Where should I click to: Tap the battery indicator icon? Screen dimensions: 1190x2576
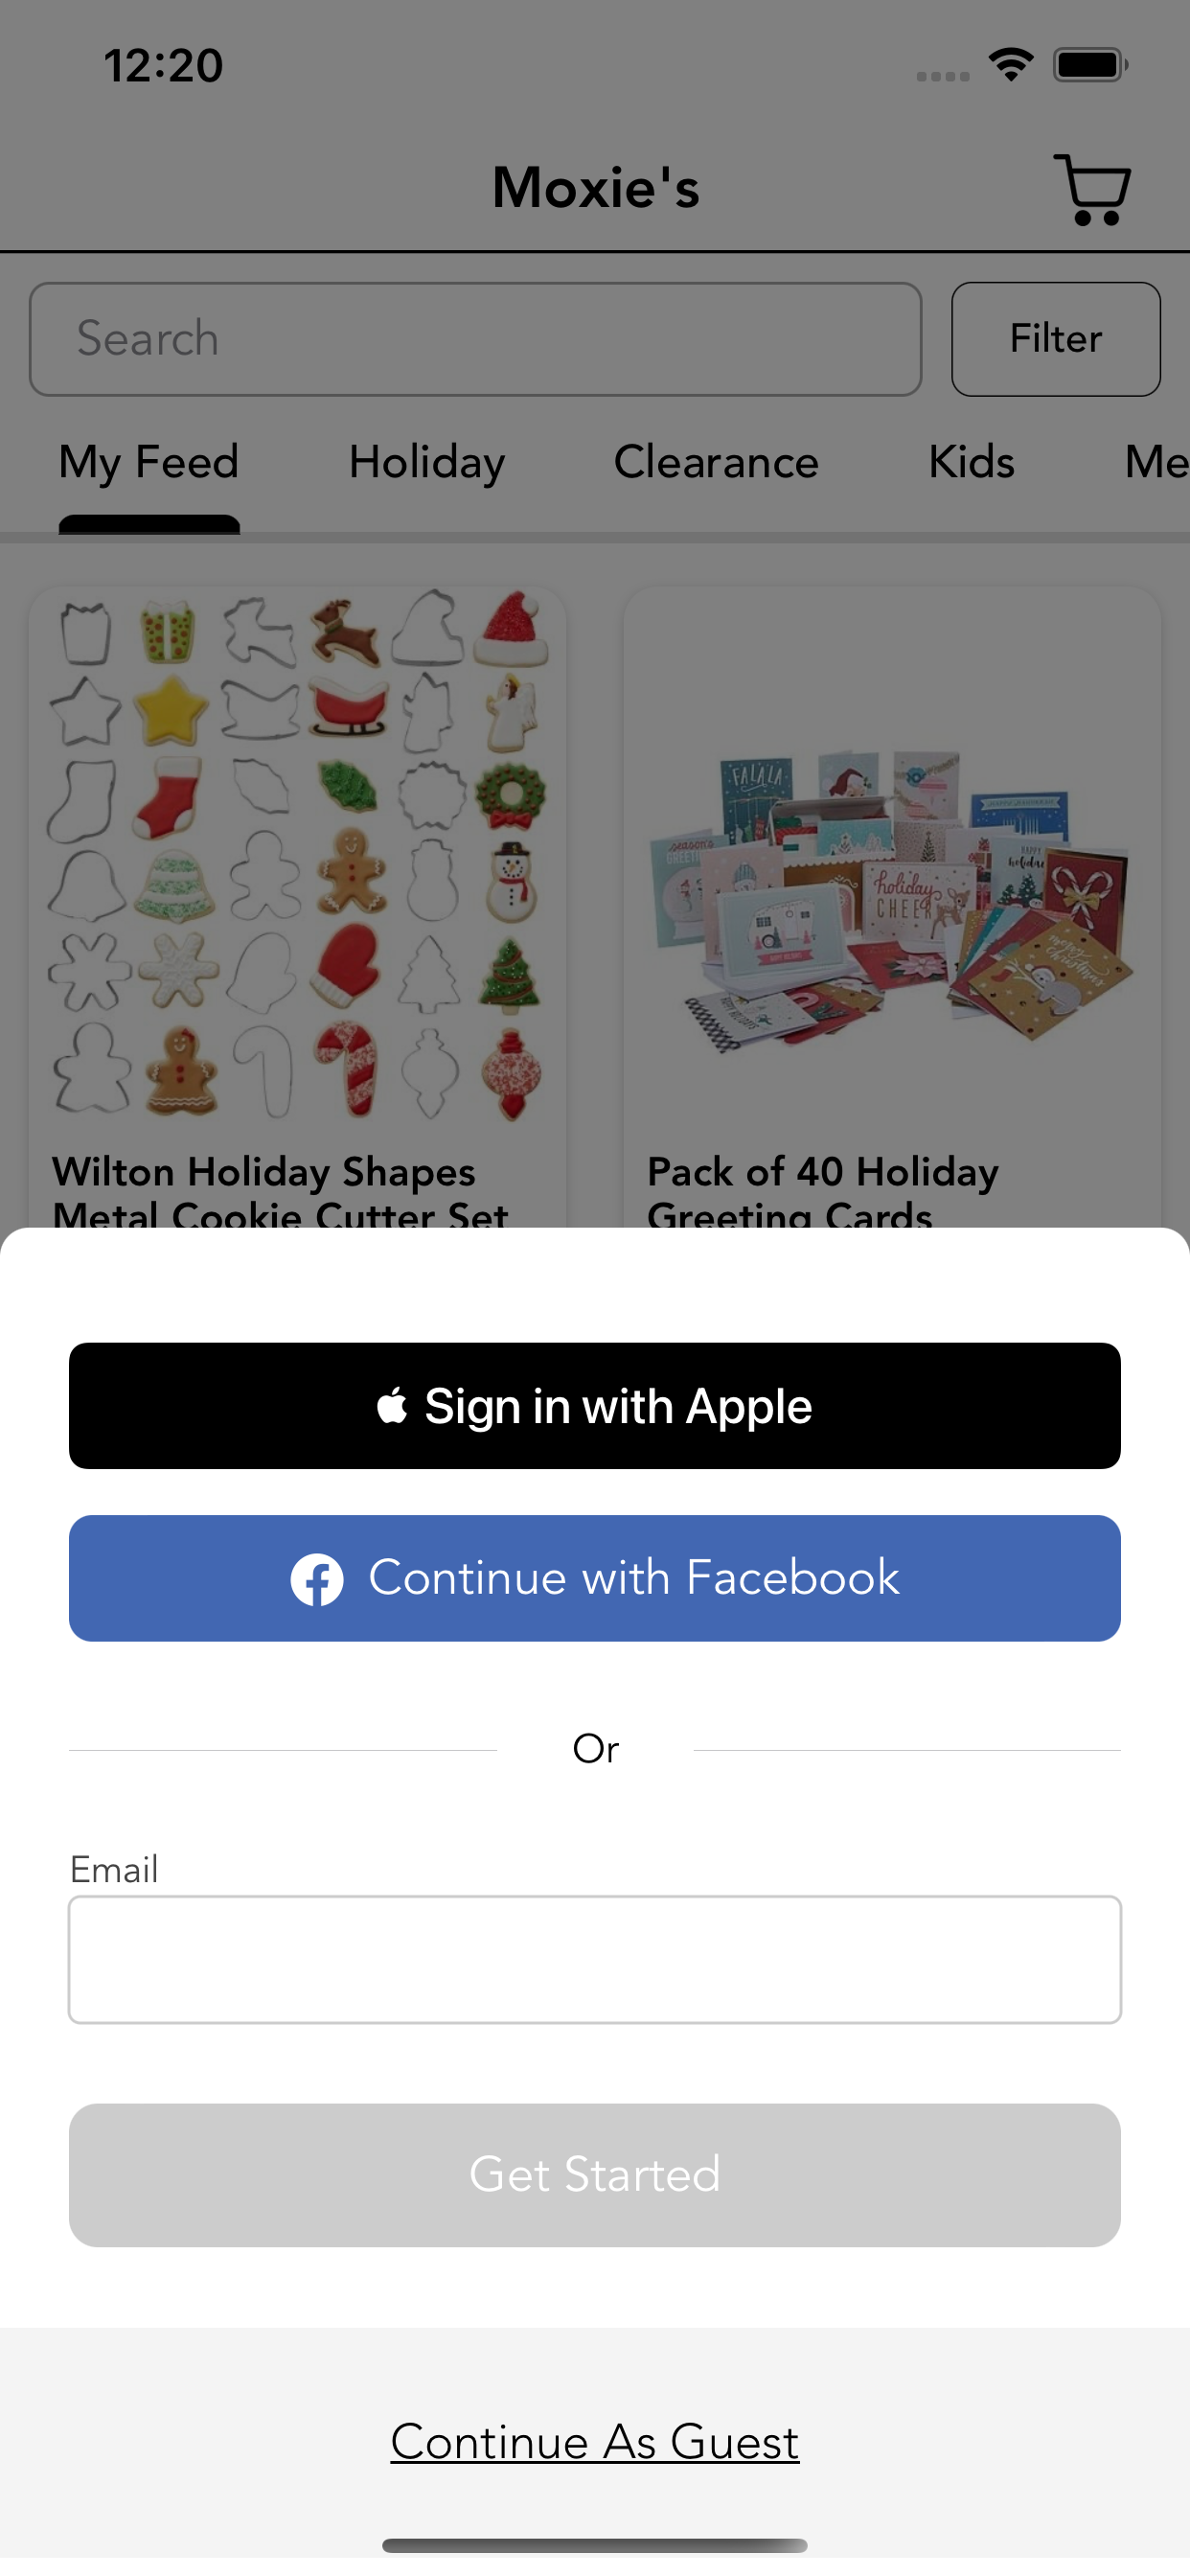[x=1091, y=65]
